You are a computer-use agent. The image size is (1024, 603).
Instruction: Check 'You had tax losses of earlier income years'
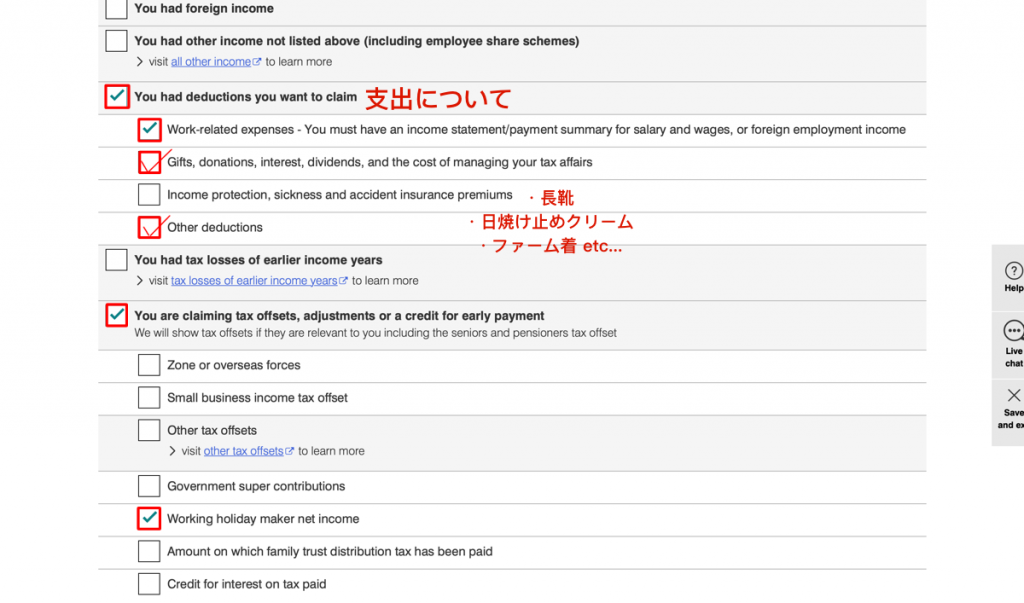[x=117, y=260]
